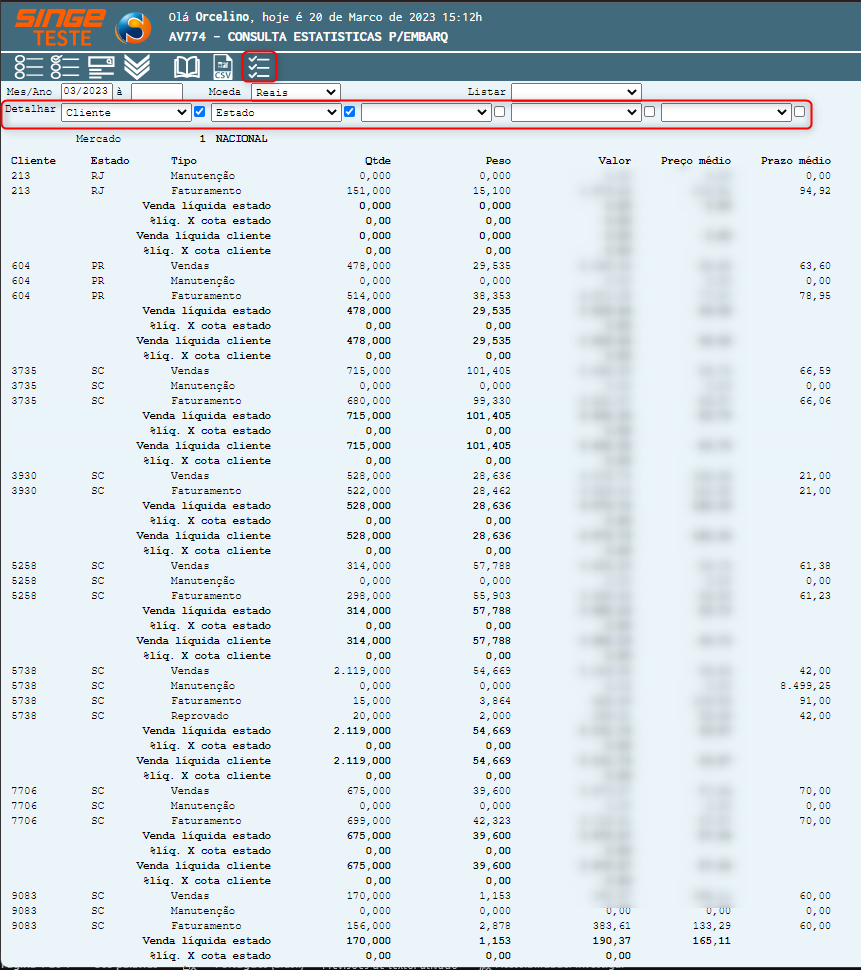Open the fourth empty Detalhar dropdown
The height and width of the screenshot is (970, 861).
[x=576, y=113]
